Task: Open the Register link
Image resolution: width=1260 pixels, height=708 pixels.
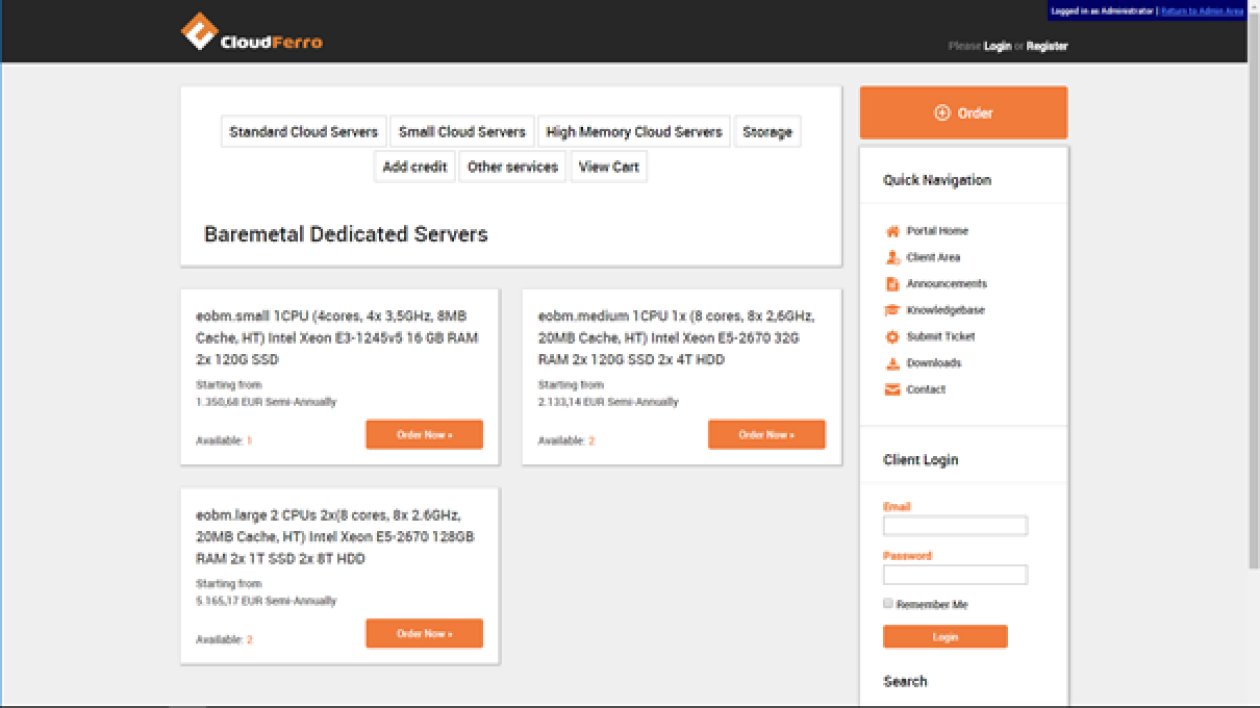Action: tap(1047, 46)
